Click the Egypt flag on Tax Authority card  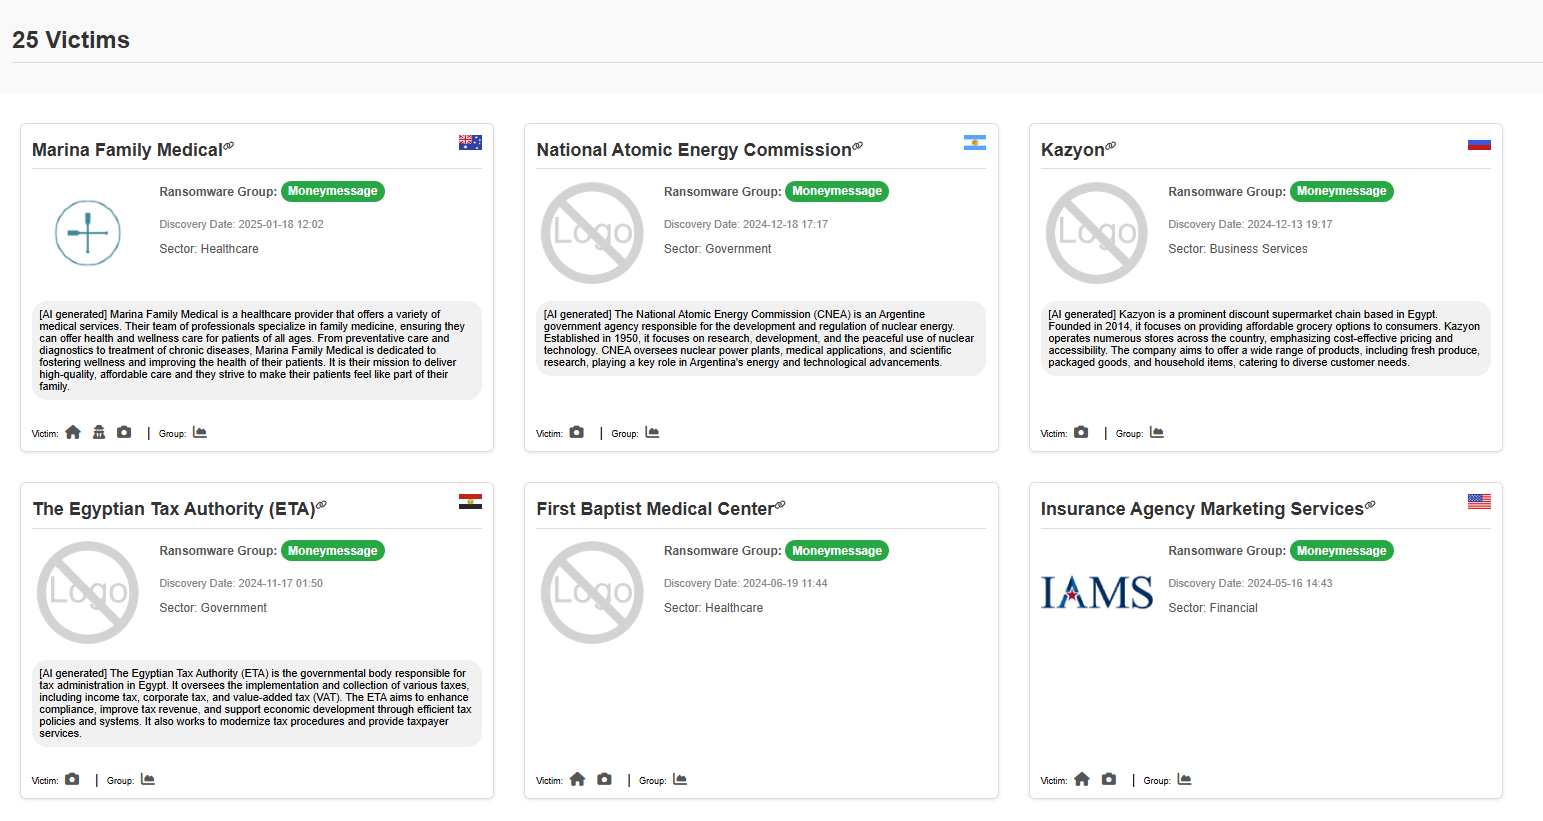click(x=470, y=501)
